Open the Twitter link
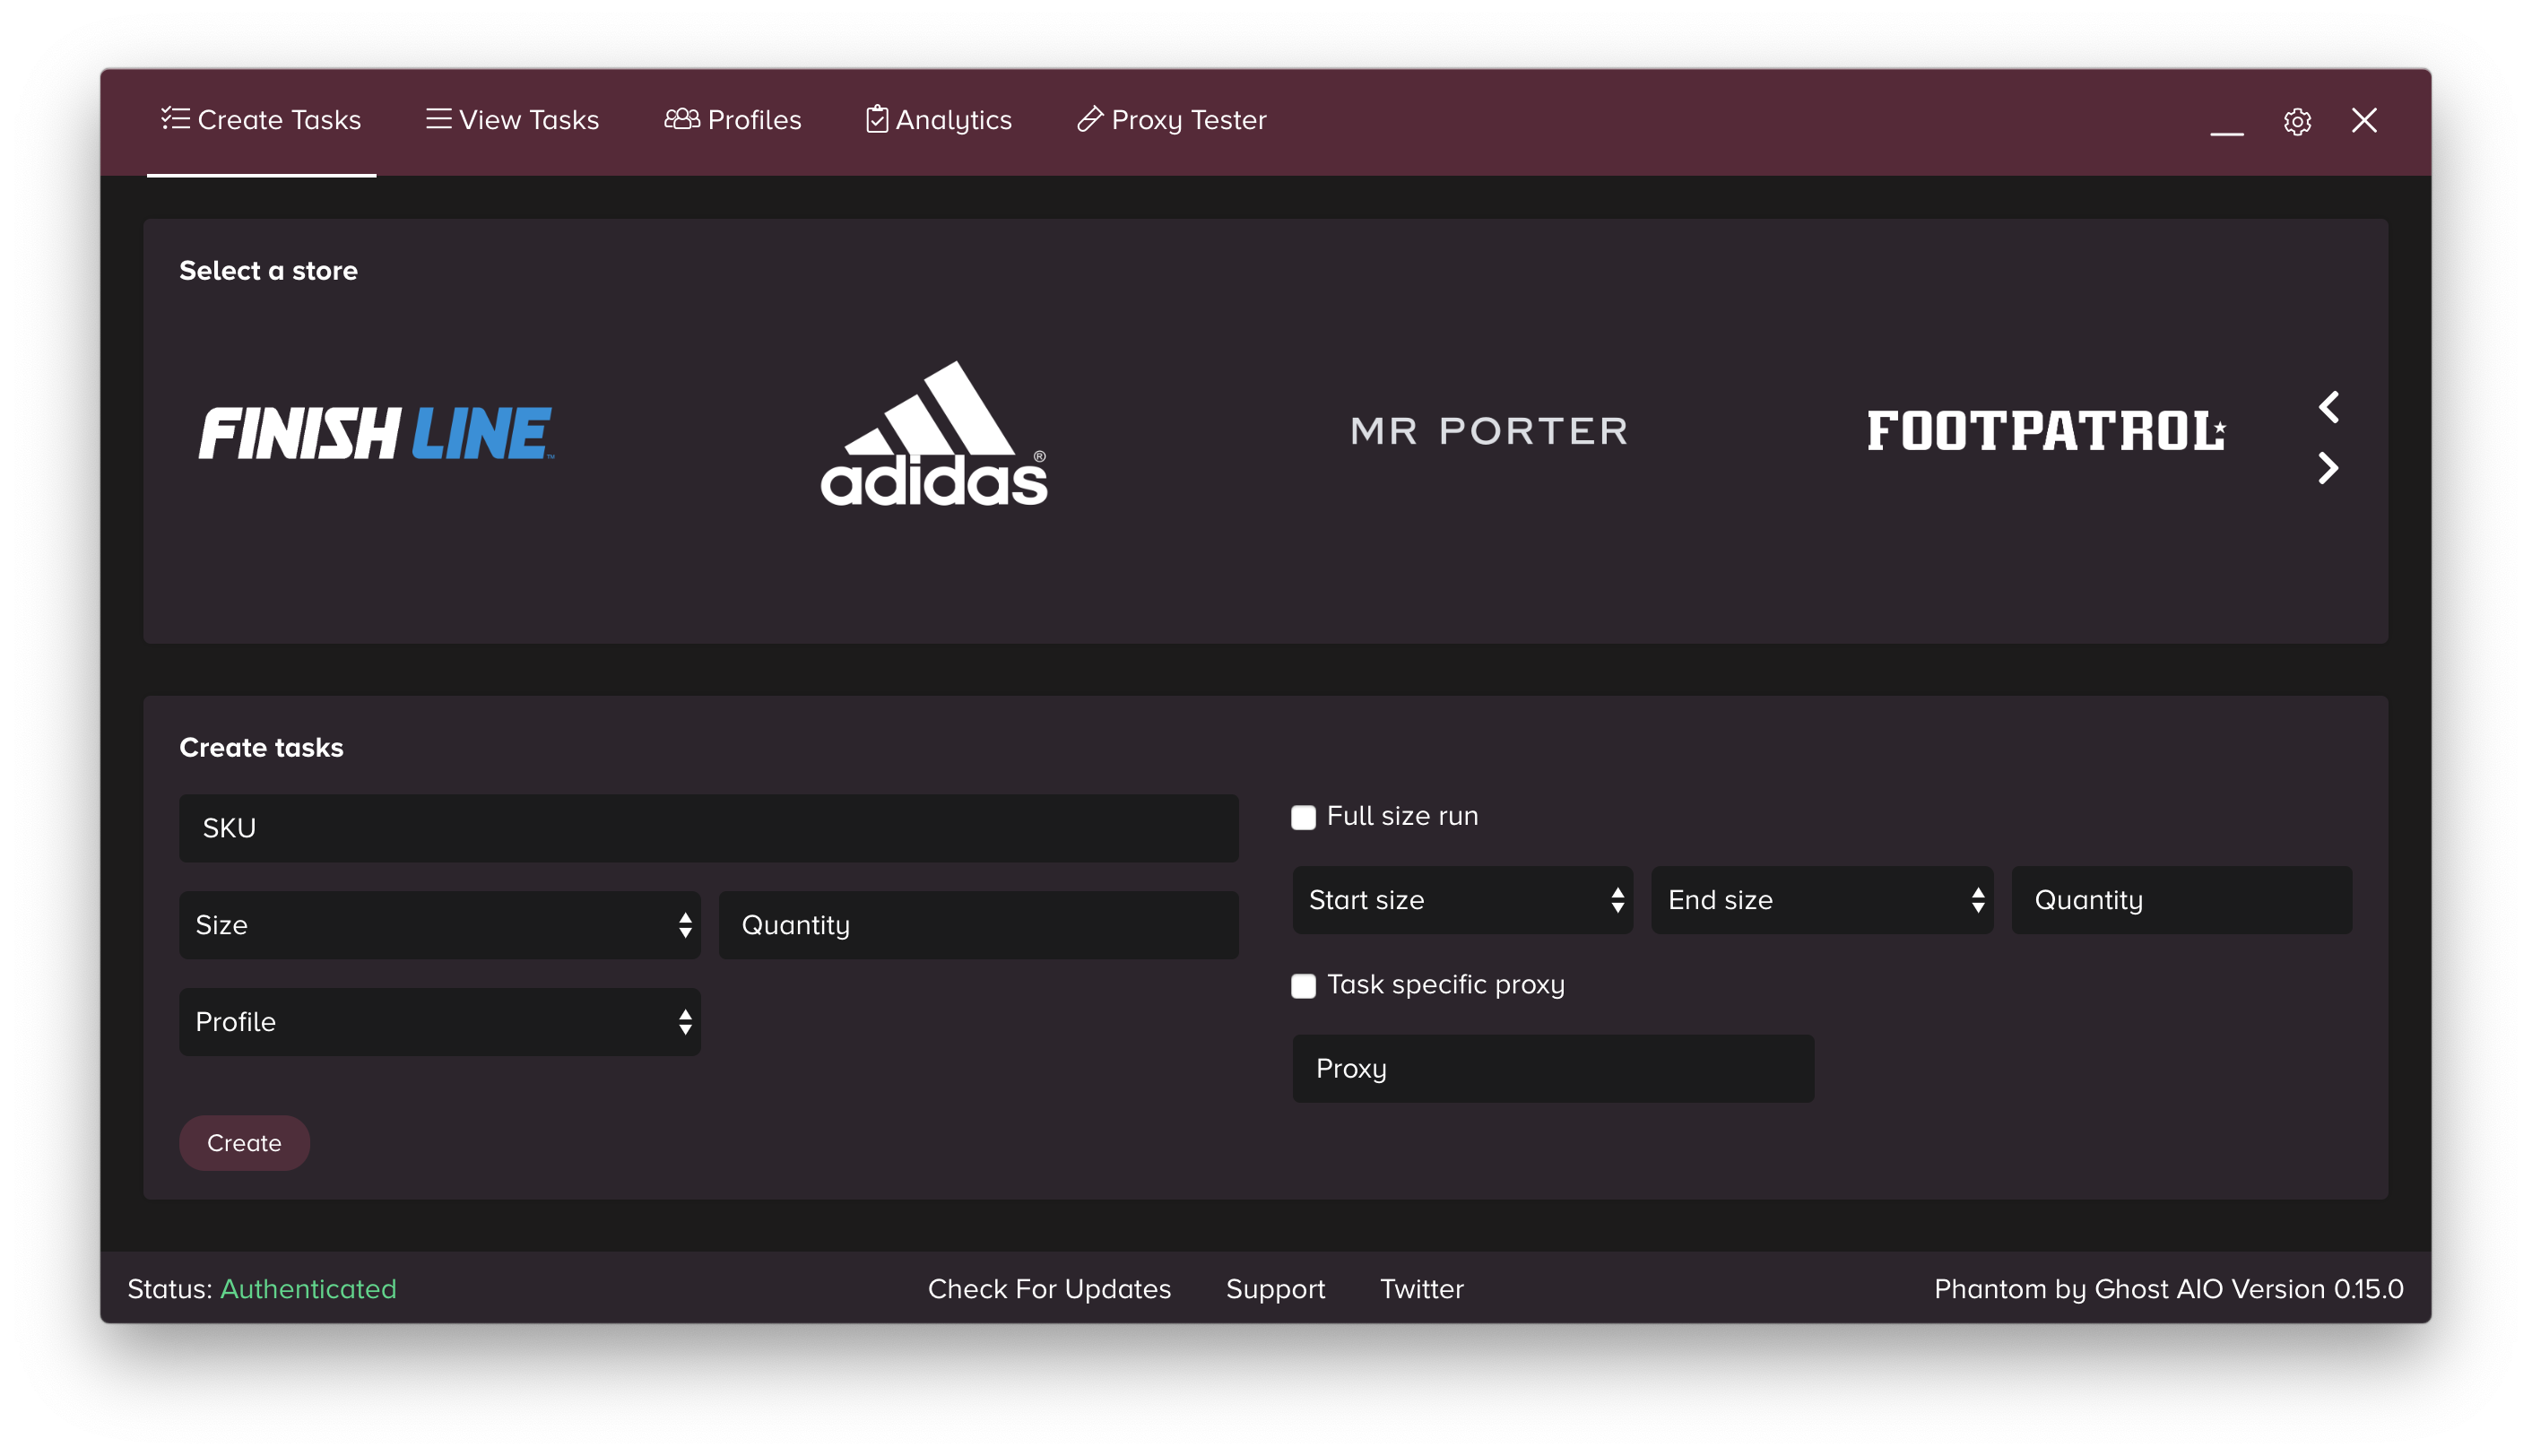This screenshot has height=1456, width=2532. (1421, 1289)
